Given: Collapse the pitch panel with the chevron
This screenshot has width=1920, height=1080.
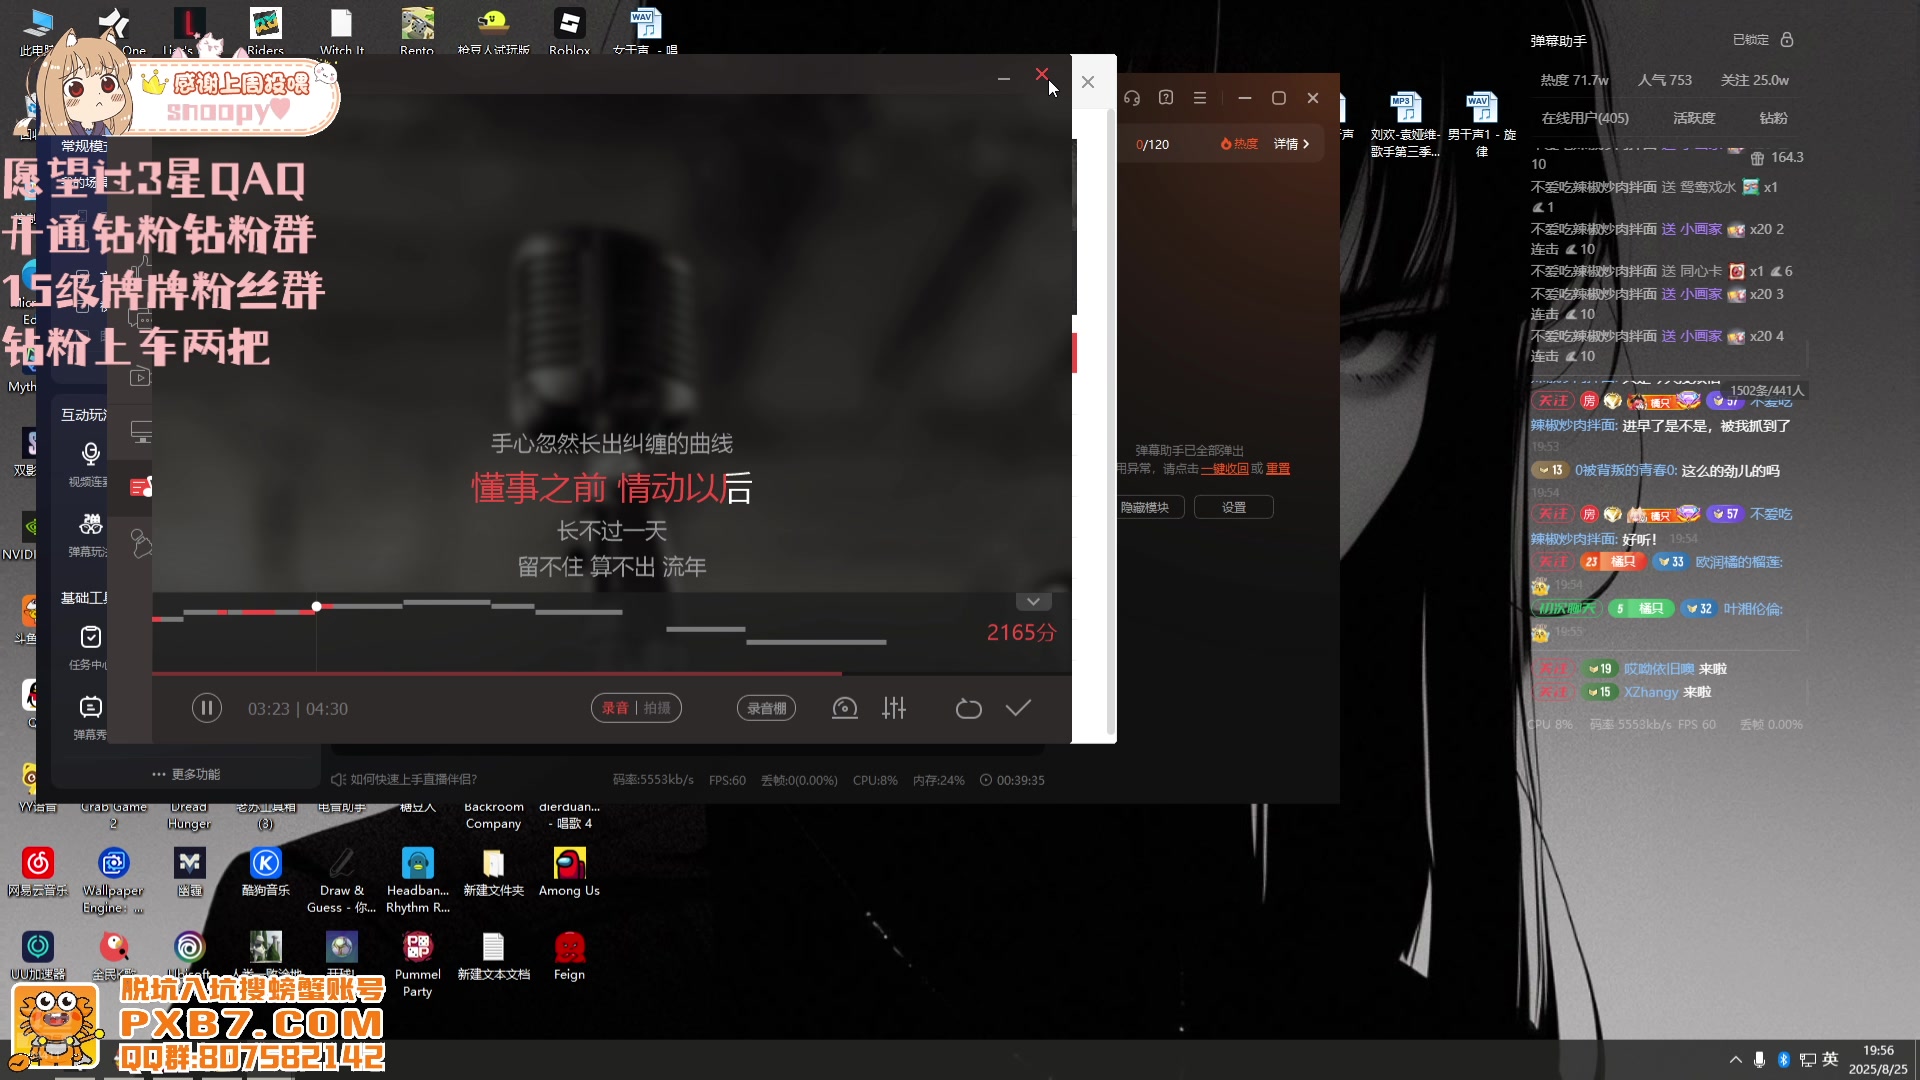Looking at the screenshot, I should (x=1033, y=601).
